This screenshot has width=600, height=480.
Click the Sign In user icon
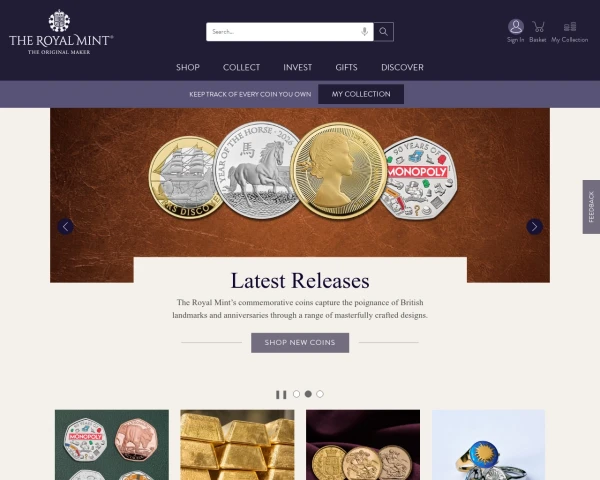[515, 27]
